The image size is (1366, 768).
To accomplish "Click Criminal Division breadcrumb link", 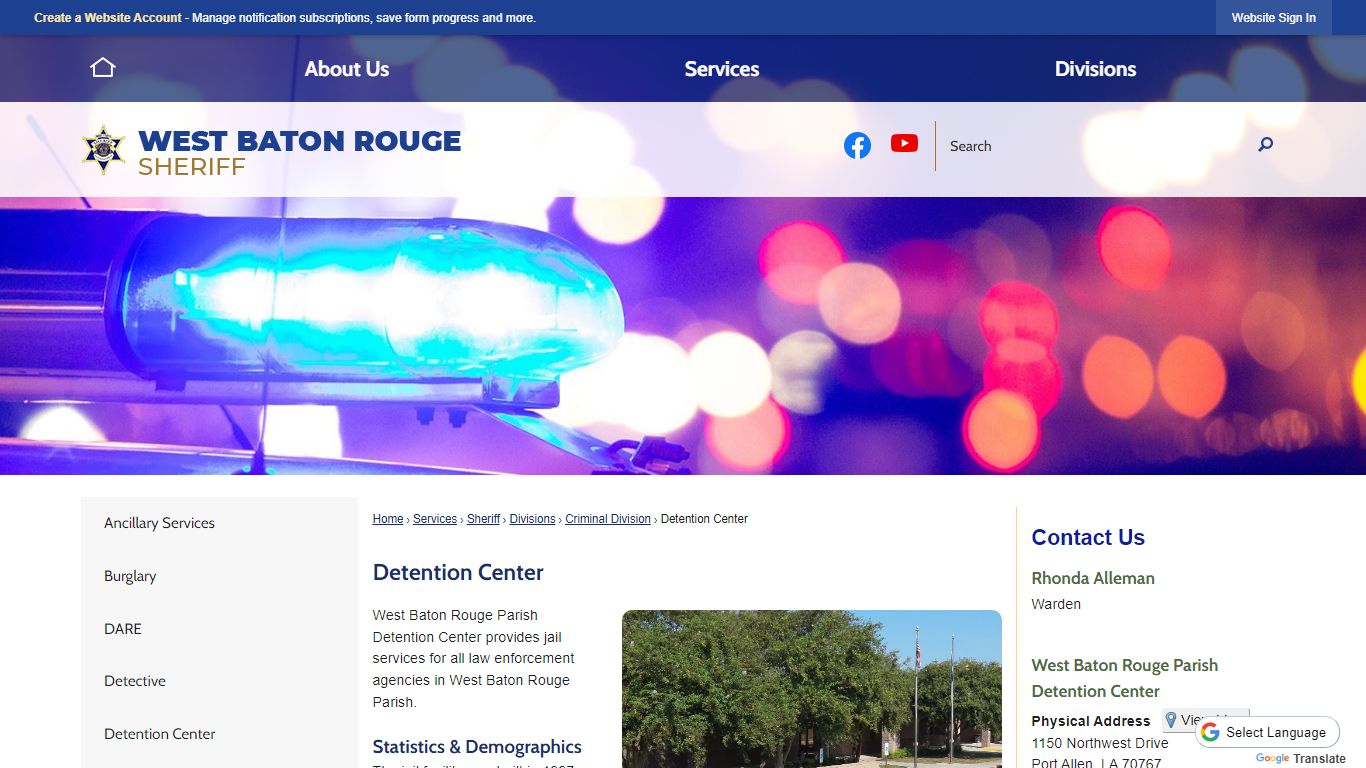I will tap(608, 519).
